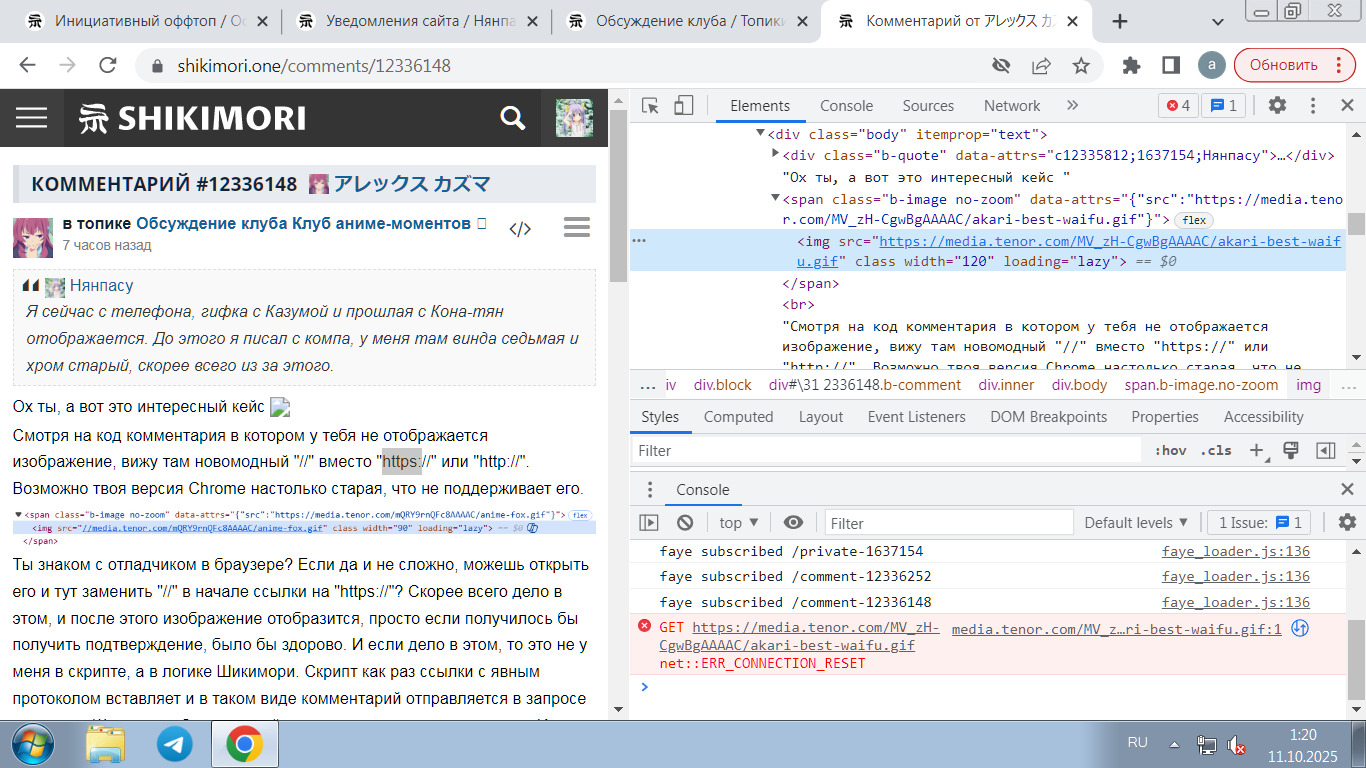Viewport: 1366px width, 768px height.
Task: Switch to the Network tab
Action: (1012, 106)
